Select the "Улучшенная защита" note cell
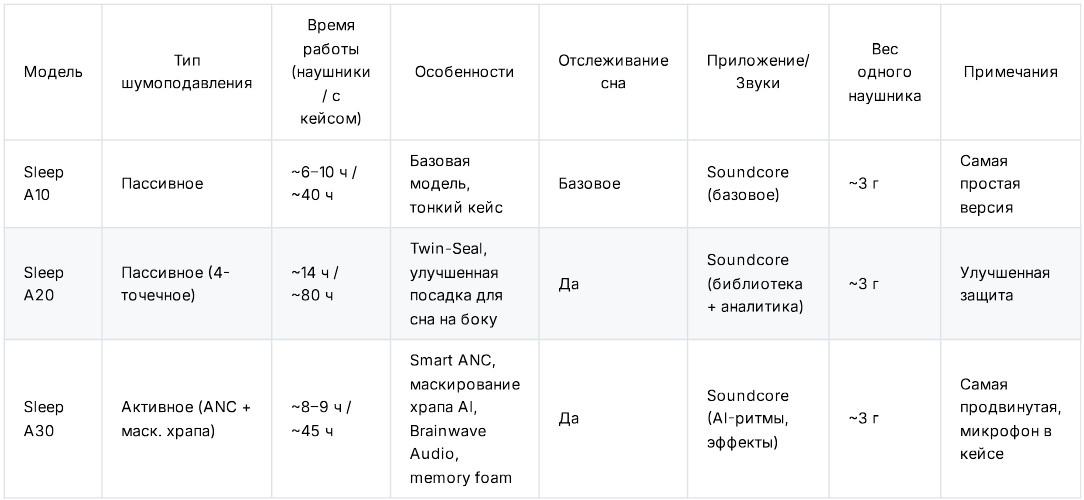Image resolution: width=1084 pixels, height=500 pixels. 1004,284
